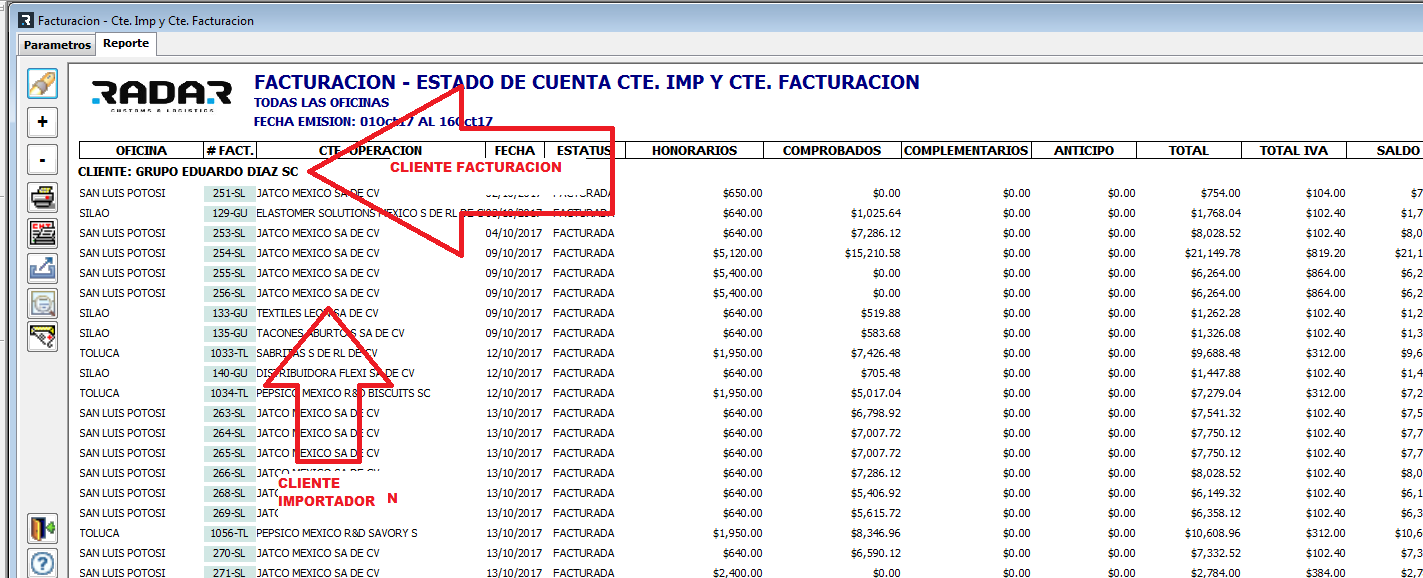Export the report using the arrow-tray icon

point(42,268)
